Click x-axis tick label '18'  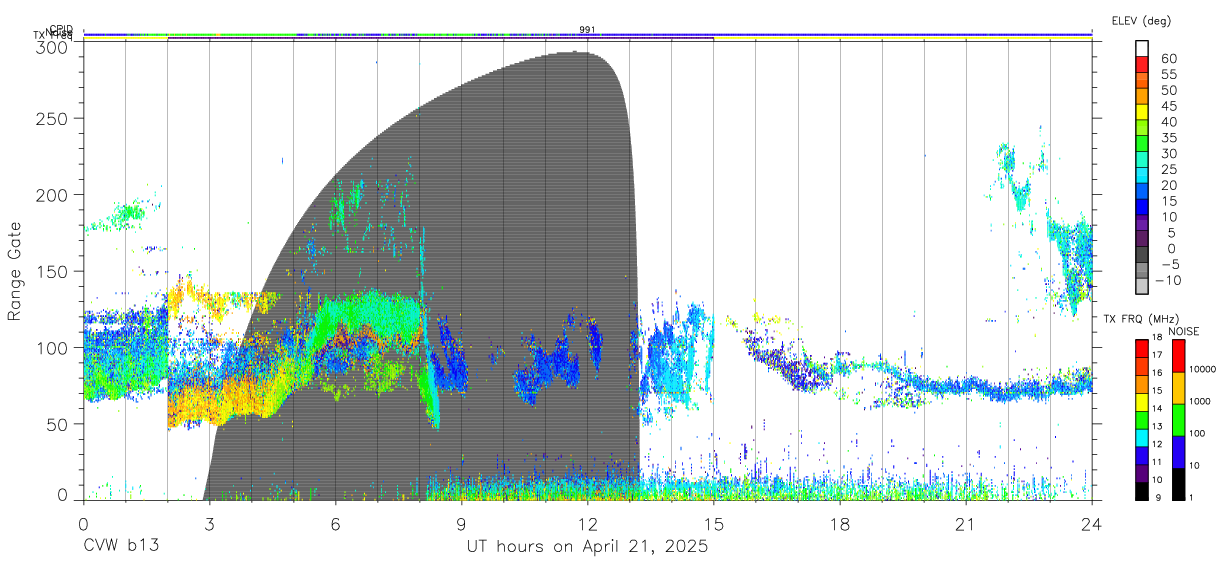point(840,523)
